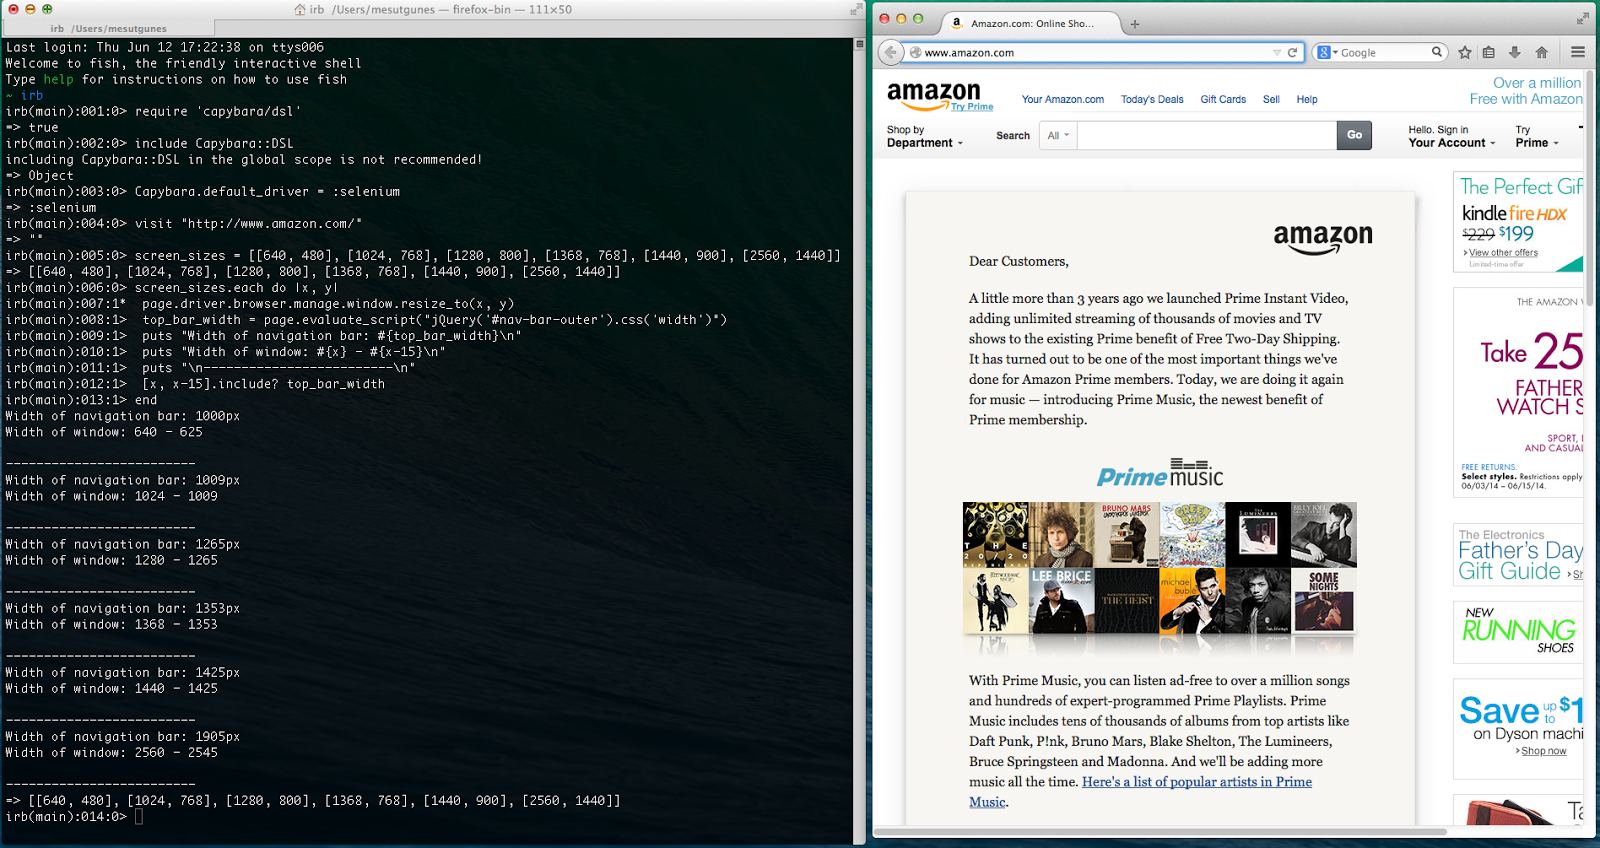1600x848 pixels.
Task: Open the Father's Day Gift Guide ad
Action: click(1518, 555)
